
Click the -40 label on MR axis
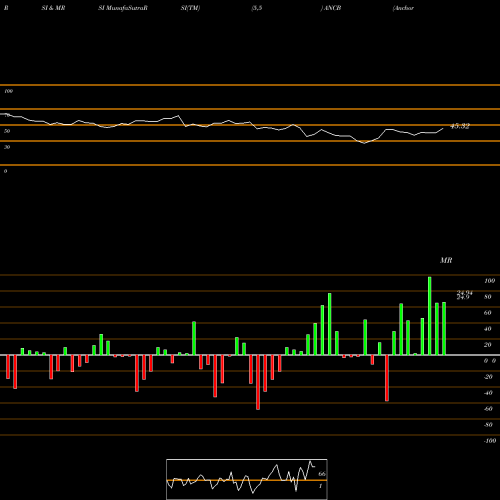tap(488, 393)
